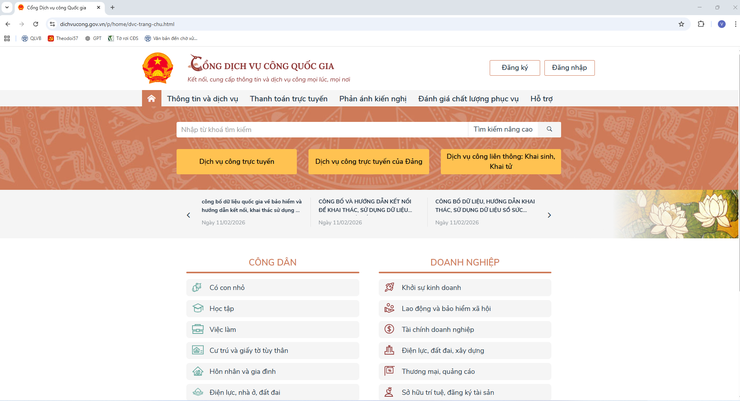Click the home icon in navigation bar
The image size is (740, 401).
pyautogui.click(x=151, y=99)
